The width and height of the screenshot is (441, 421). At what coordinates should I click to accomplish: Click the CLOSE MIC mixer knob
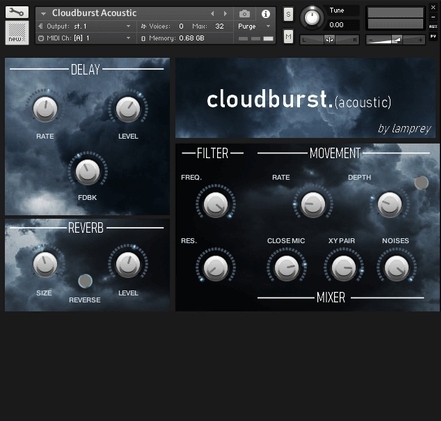[x=286, y=268]
